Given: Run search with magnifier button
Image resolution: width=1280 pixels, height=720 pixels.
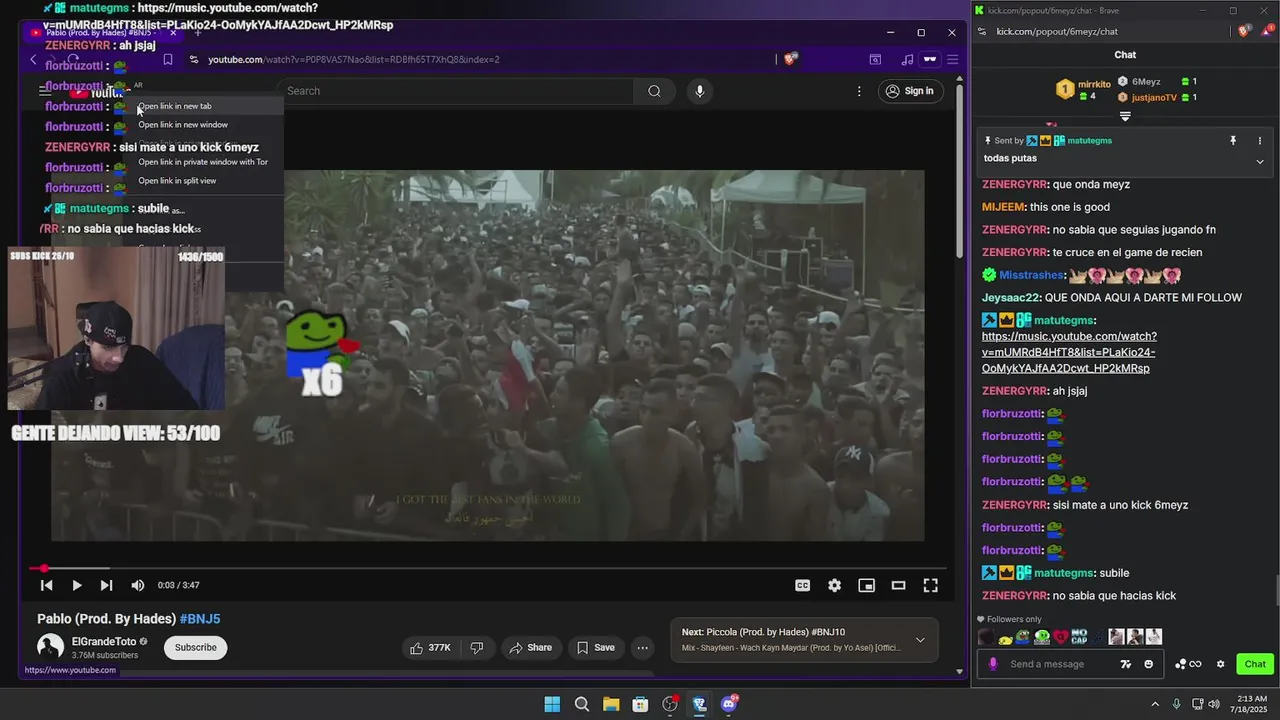Looking at the screenshot, I should pyautogui.click(x=654, y=91).
